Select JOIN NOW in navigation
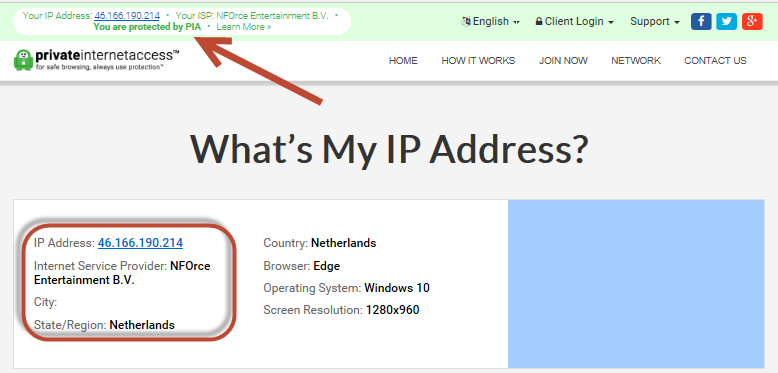Viewport: 778px width, 373px height. 563,61
